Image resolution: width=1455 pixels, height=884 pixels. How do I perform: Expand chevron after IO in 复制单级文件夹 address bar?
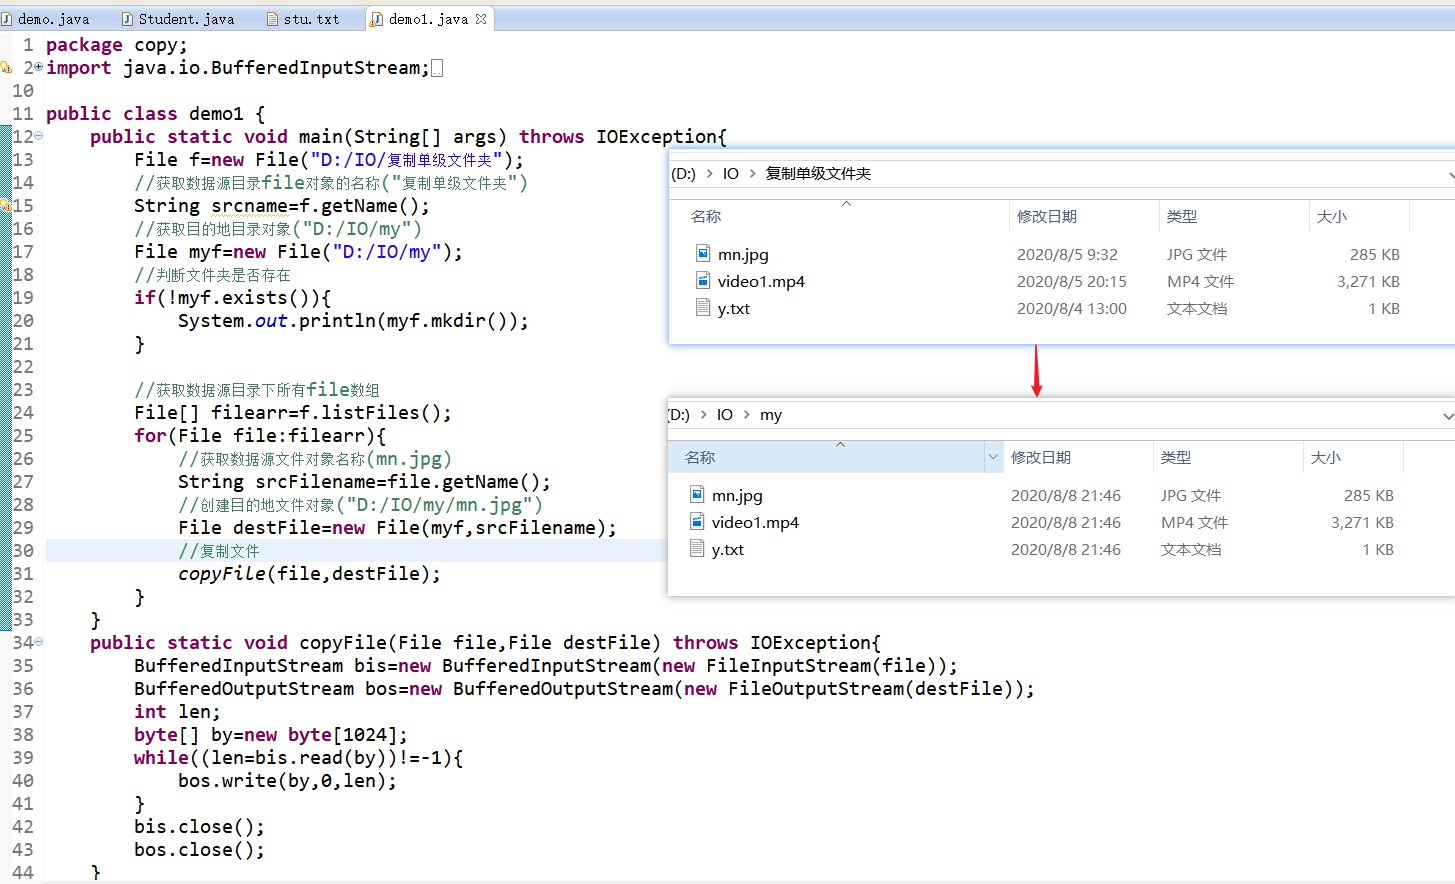tap(752, 173)
